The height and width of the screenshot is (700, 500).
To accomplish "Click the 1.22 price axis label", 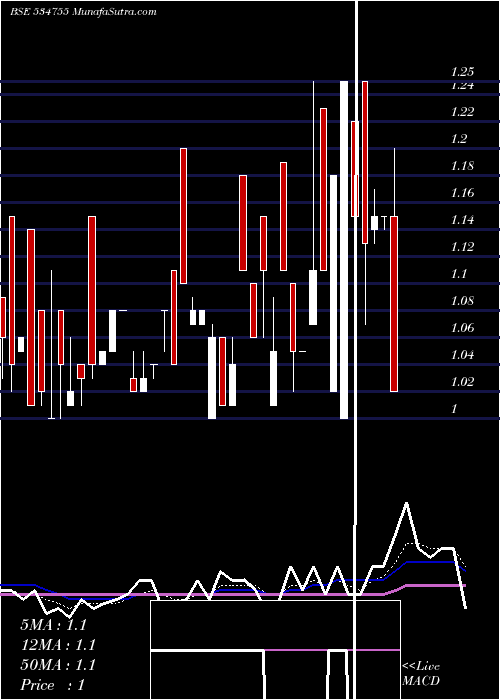I will click(462, 112).
